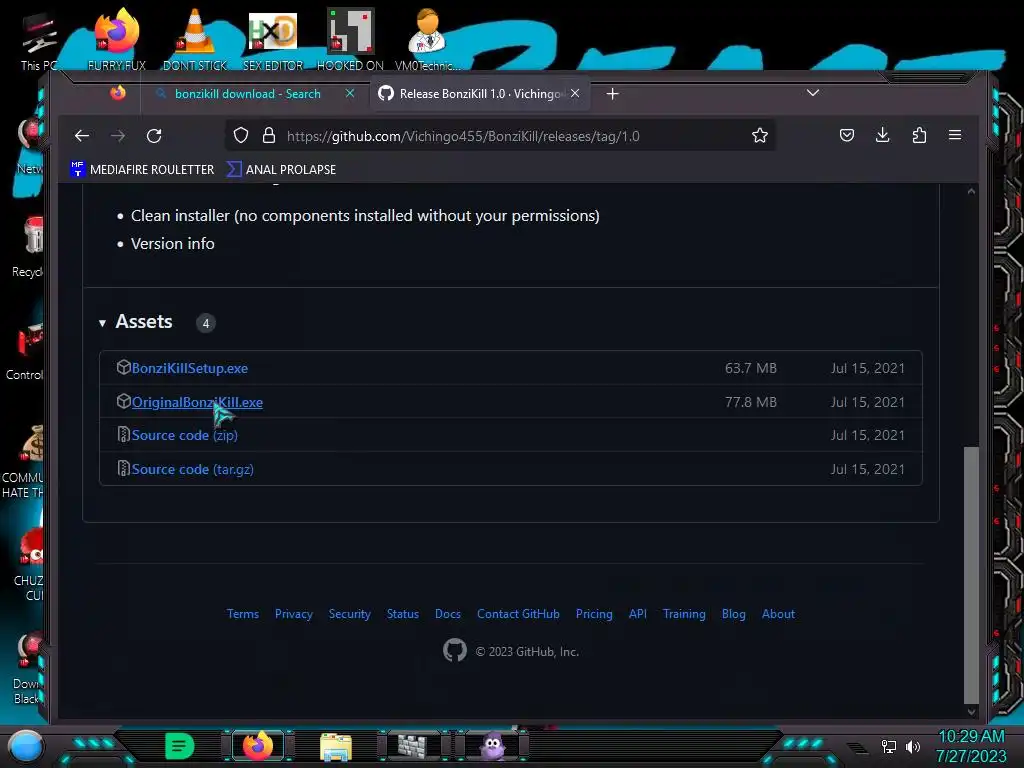
Task: Open the Status footer link
Action: click(402, 614)
